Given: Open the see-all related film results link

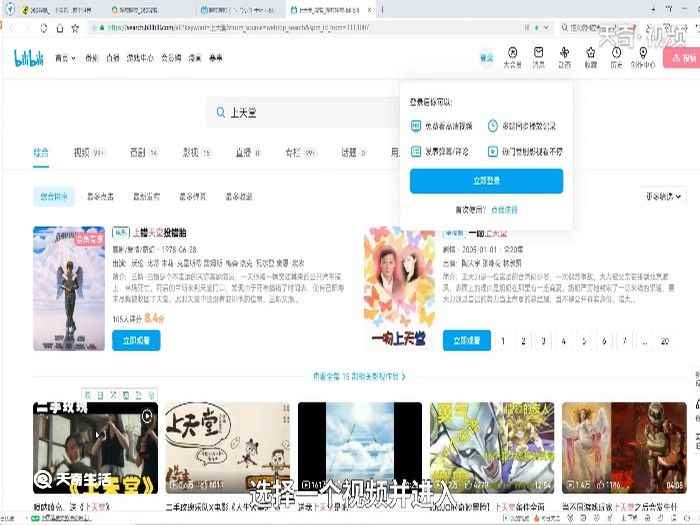Looking at the screenshot, I should 359,377.
